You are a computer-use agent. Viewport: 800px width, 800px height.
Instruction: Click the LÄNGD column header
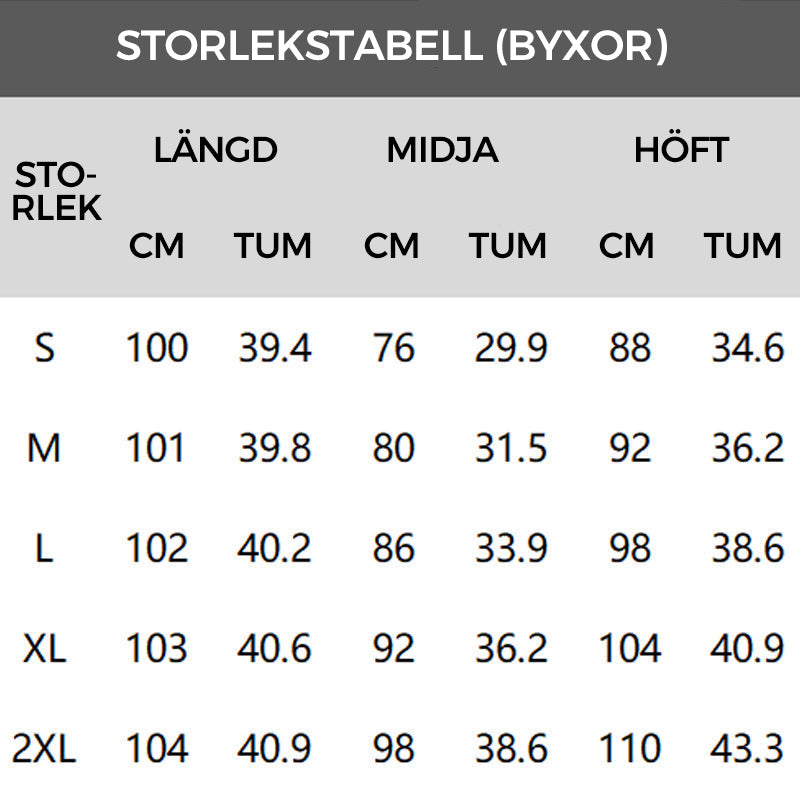[x=215, y=150]
